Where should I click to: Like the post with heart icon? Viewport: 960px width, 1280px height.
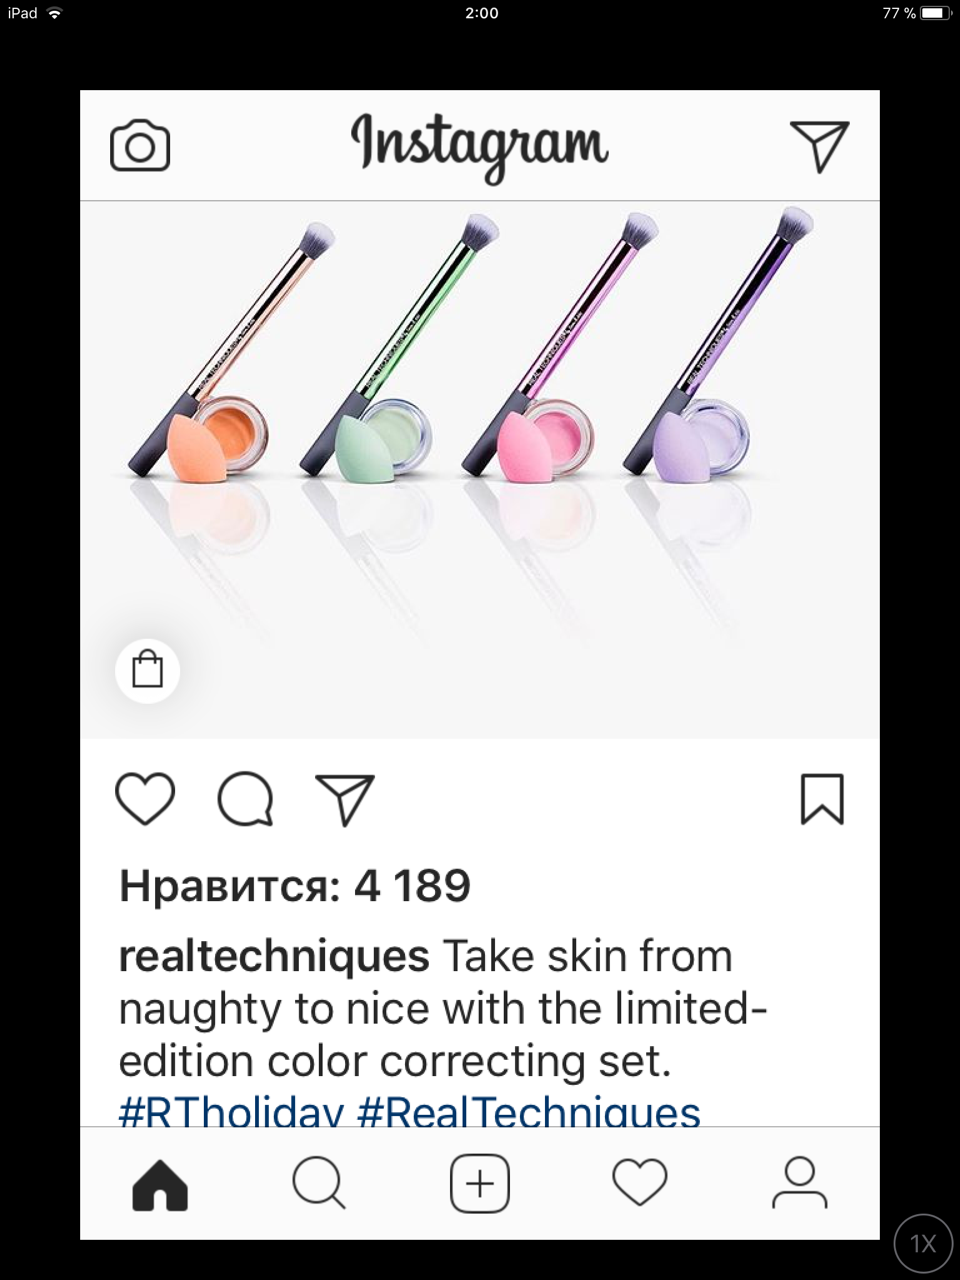(145, 799)
